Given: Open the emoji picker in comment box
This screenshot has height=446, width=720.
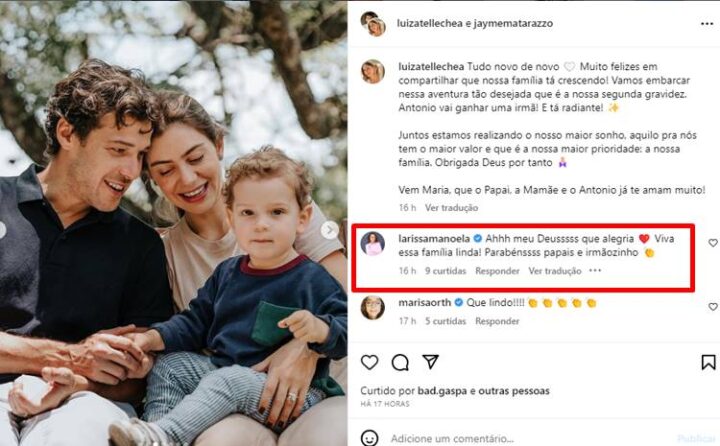Looking at the screenshot, I should (x=370, y=438).
